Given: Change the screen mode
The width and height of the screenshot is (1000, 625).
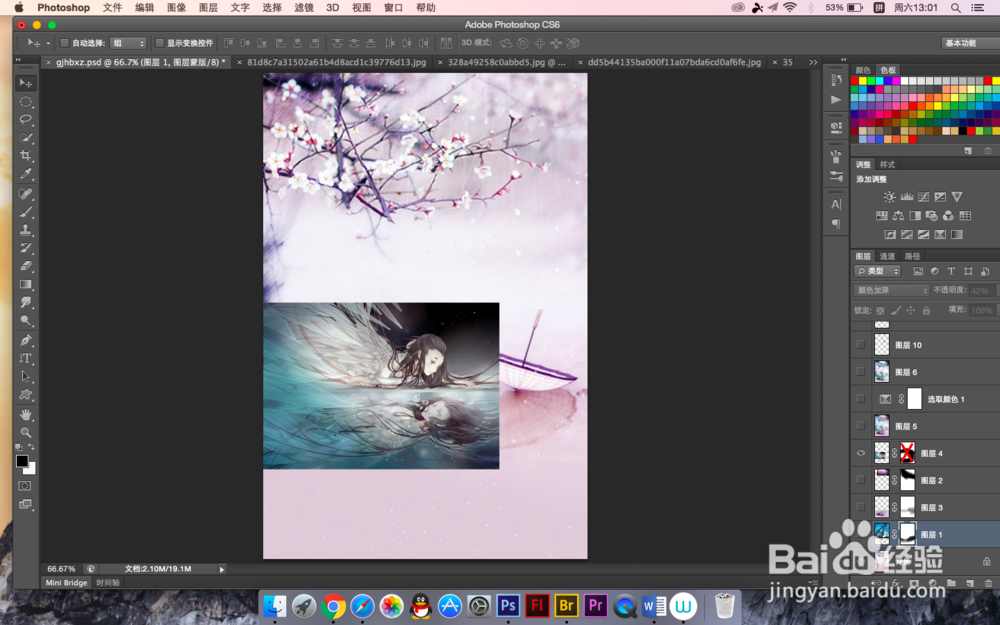Looking at the screenshot, I should pos(25,504).
